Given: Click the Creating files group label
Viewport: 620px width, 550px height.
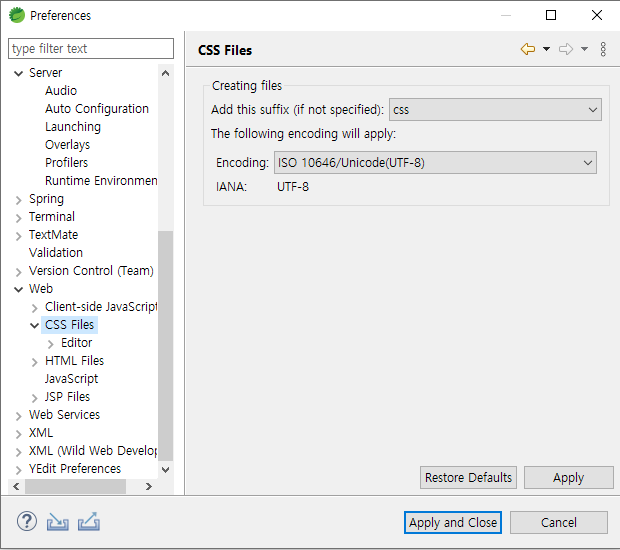Looking at the screenshot, I should coord(247,85).
